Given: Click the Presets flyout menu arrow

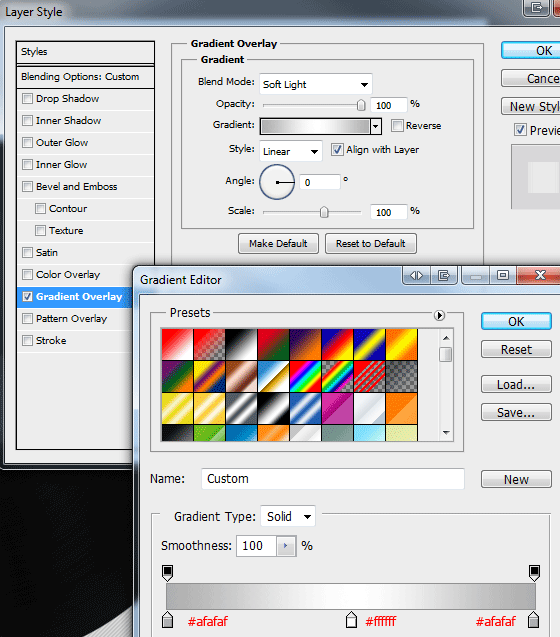Looking at the screenshot, I should 439,315.
